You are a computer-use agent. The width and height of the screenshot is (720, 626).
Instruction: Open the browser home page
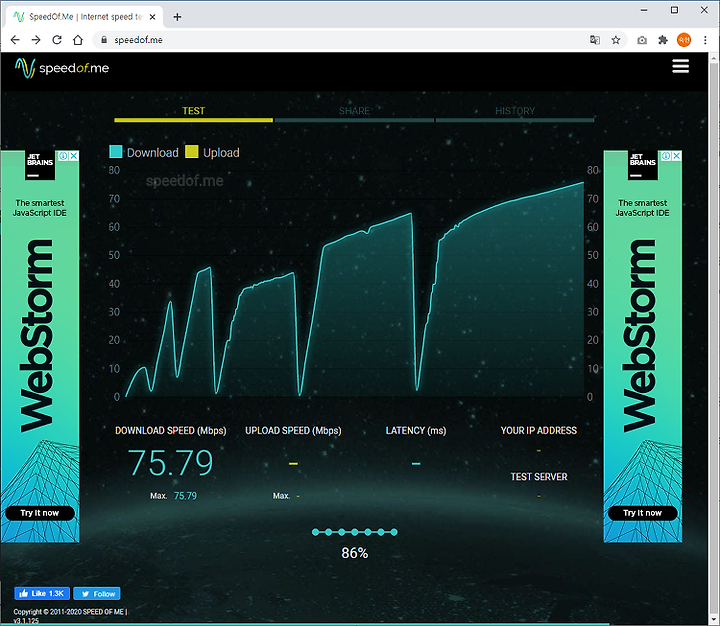click(78, 40)
